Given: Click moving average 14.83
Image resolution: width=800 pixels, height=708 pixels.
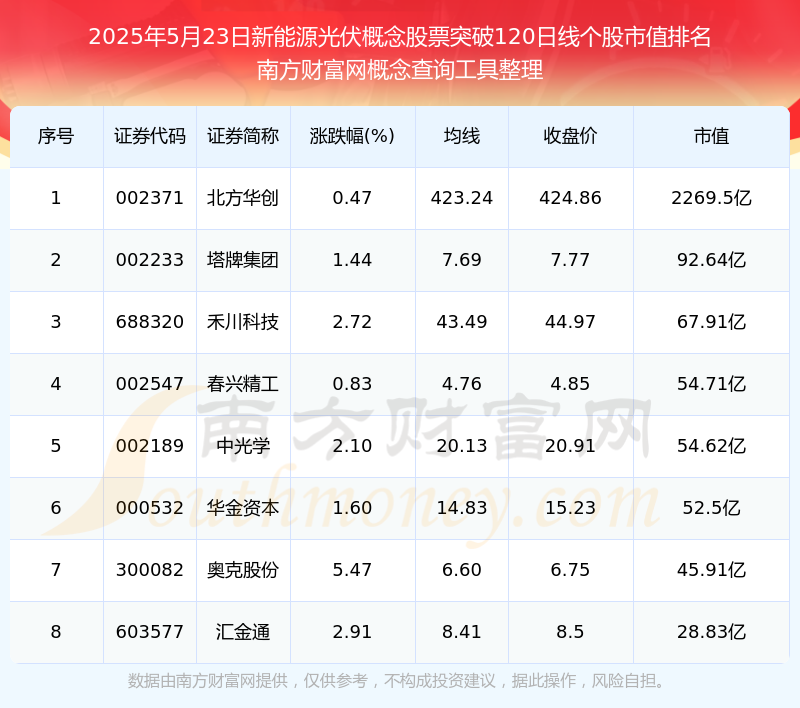Looking at the screenshot, I should tap(462, 508).
